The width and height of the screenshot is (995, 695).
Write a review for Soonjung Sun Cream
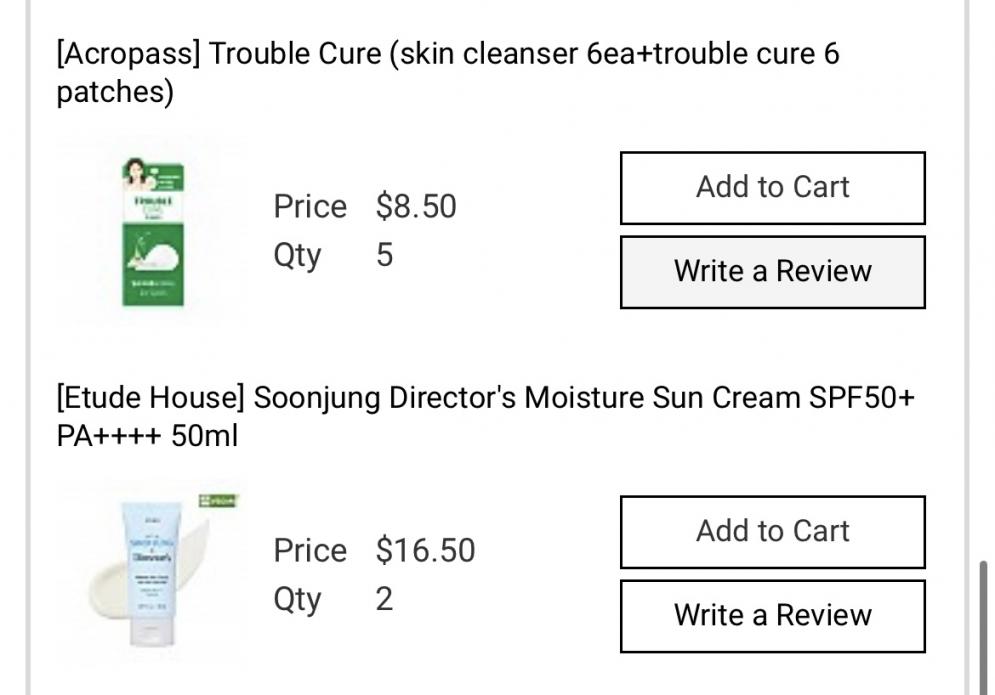tap(772, 616)
